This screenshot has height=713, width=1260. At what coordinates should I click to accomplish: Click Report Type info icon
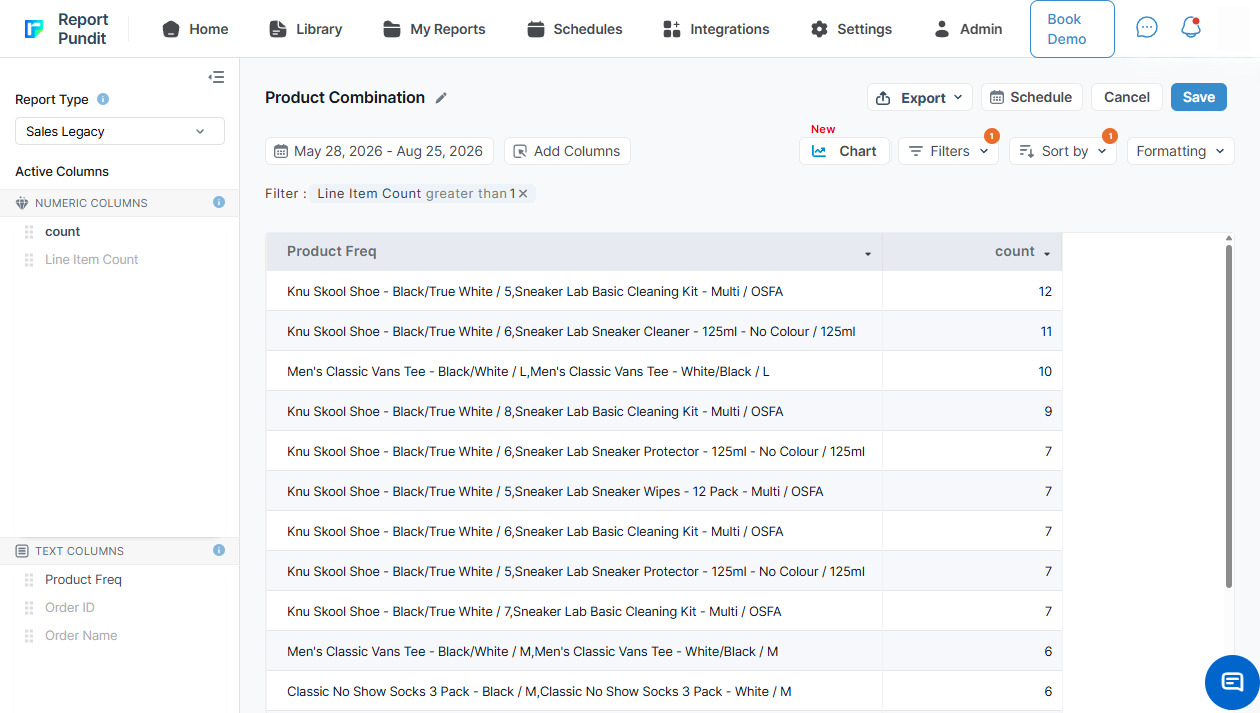click(x=103, y=99)
